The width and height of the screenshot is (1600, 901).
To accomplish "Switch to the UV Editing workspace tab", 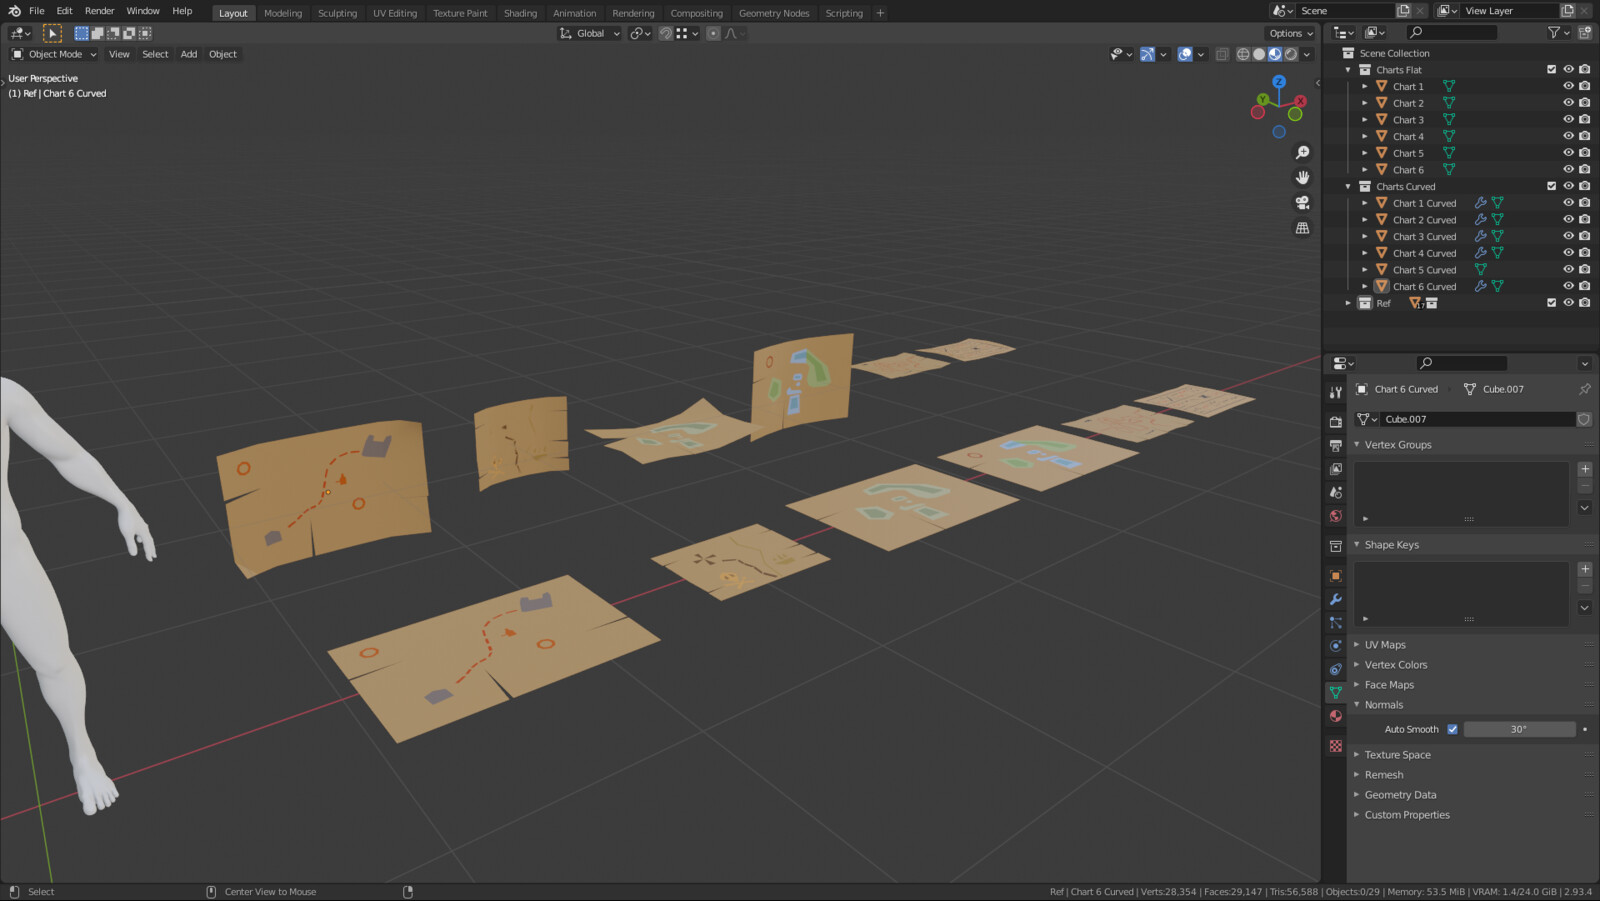I will pyautogui.click(x=395, y=13).
